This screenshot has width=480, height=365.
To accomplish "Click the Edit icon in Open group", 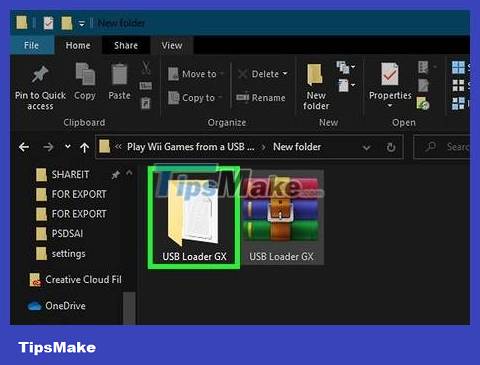I will point(423,86).
